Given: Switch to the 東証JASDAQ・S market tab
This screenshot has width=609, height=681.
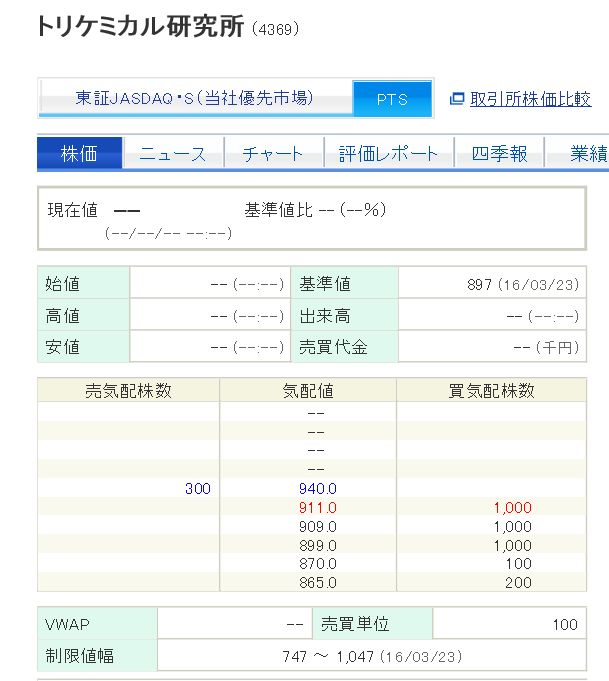Looking at the screenshot, I should pyautogui.click(x=195, y=98).
